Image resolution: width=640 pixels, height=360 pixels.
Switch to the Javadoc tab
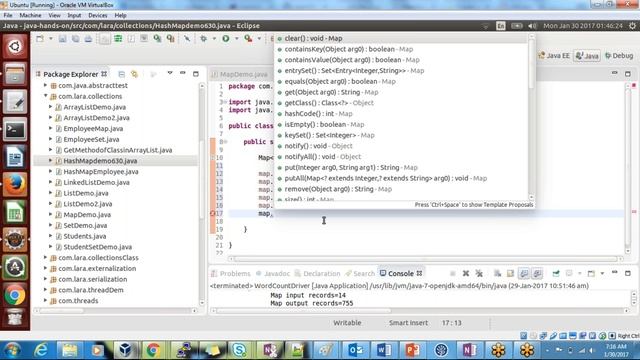273,273
